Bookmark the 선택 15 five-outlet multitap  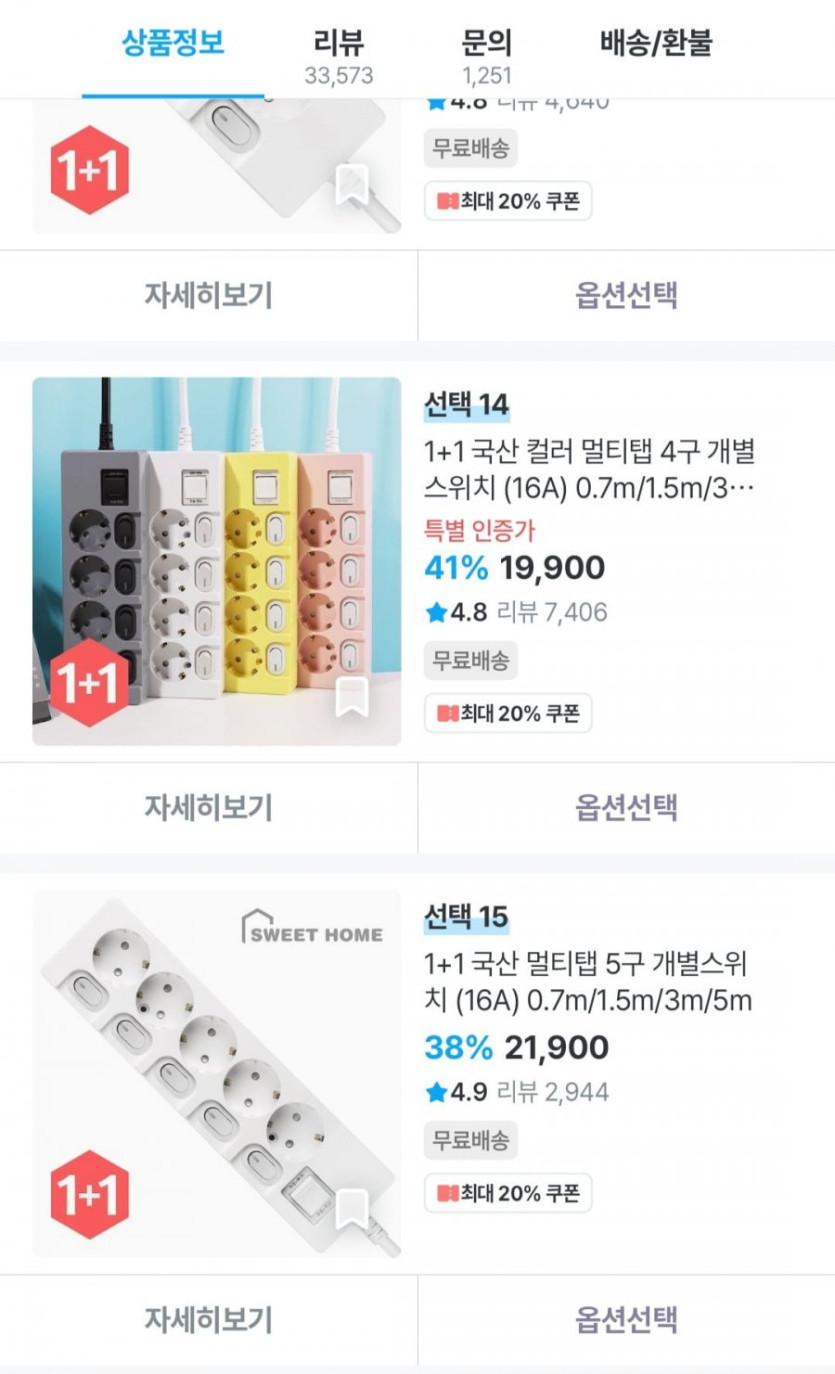351,1209
